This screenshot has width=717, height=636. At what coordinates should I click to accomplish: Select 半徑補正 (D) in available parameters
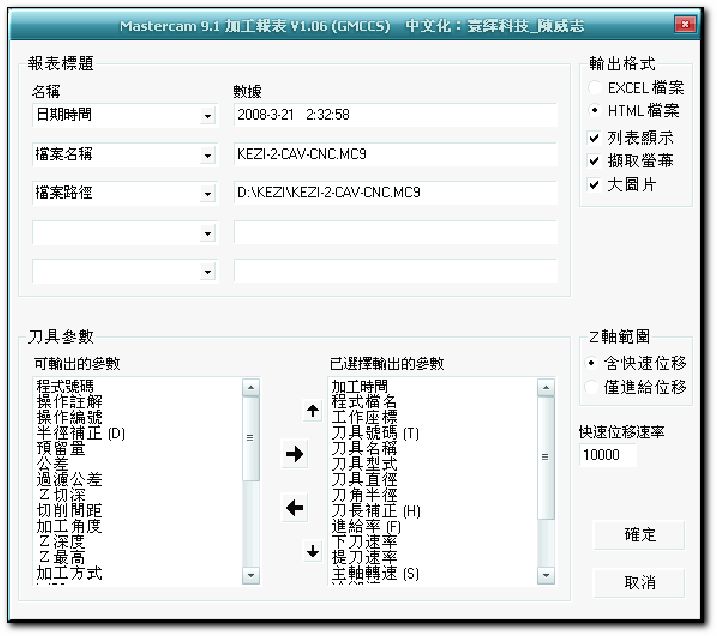(x=80, y=433)
